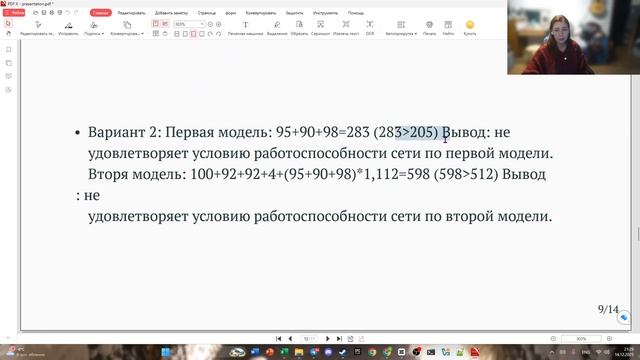Image resolution: width=640 pixels, height=360 pixels.
Task: Click the status bar zoom out button
Action: (553, 339)
